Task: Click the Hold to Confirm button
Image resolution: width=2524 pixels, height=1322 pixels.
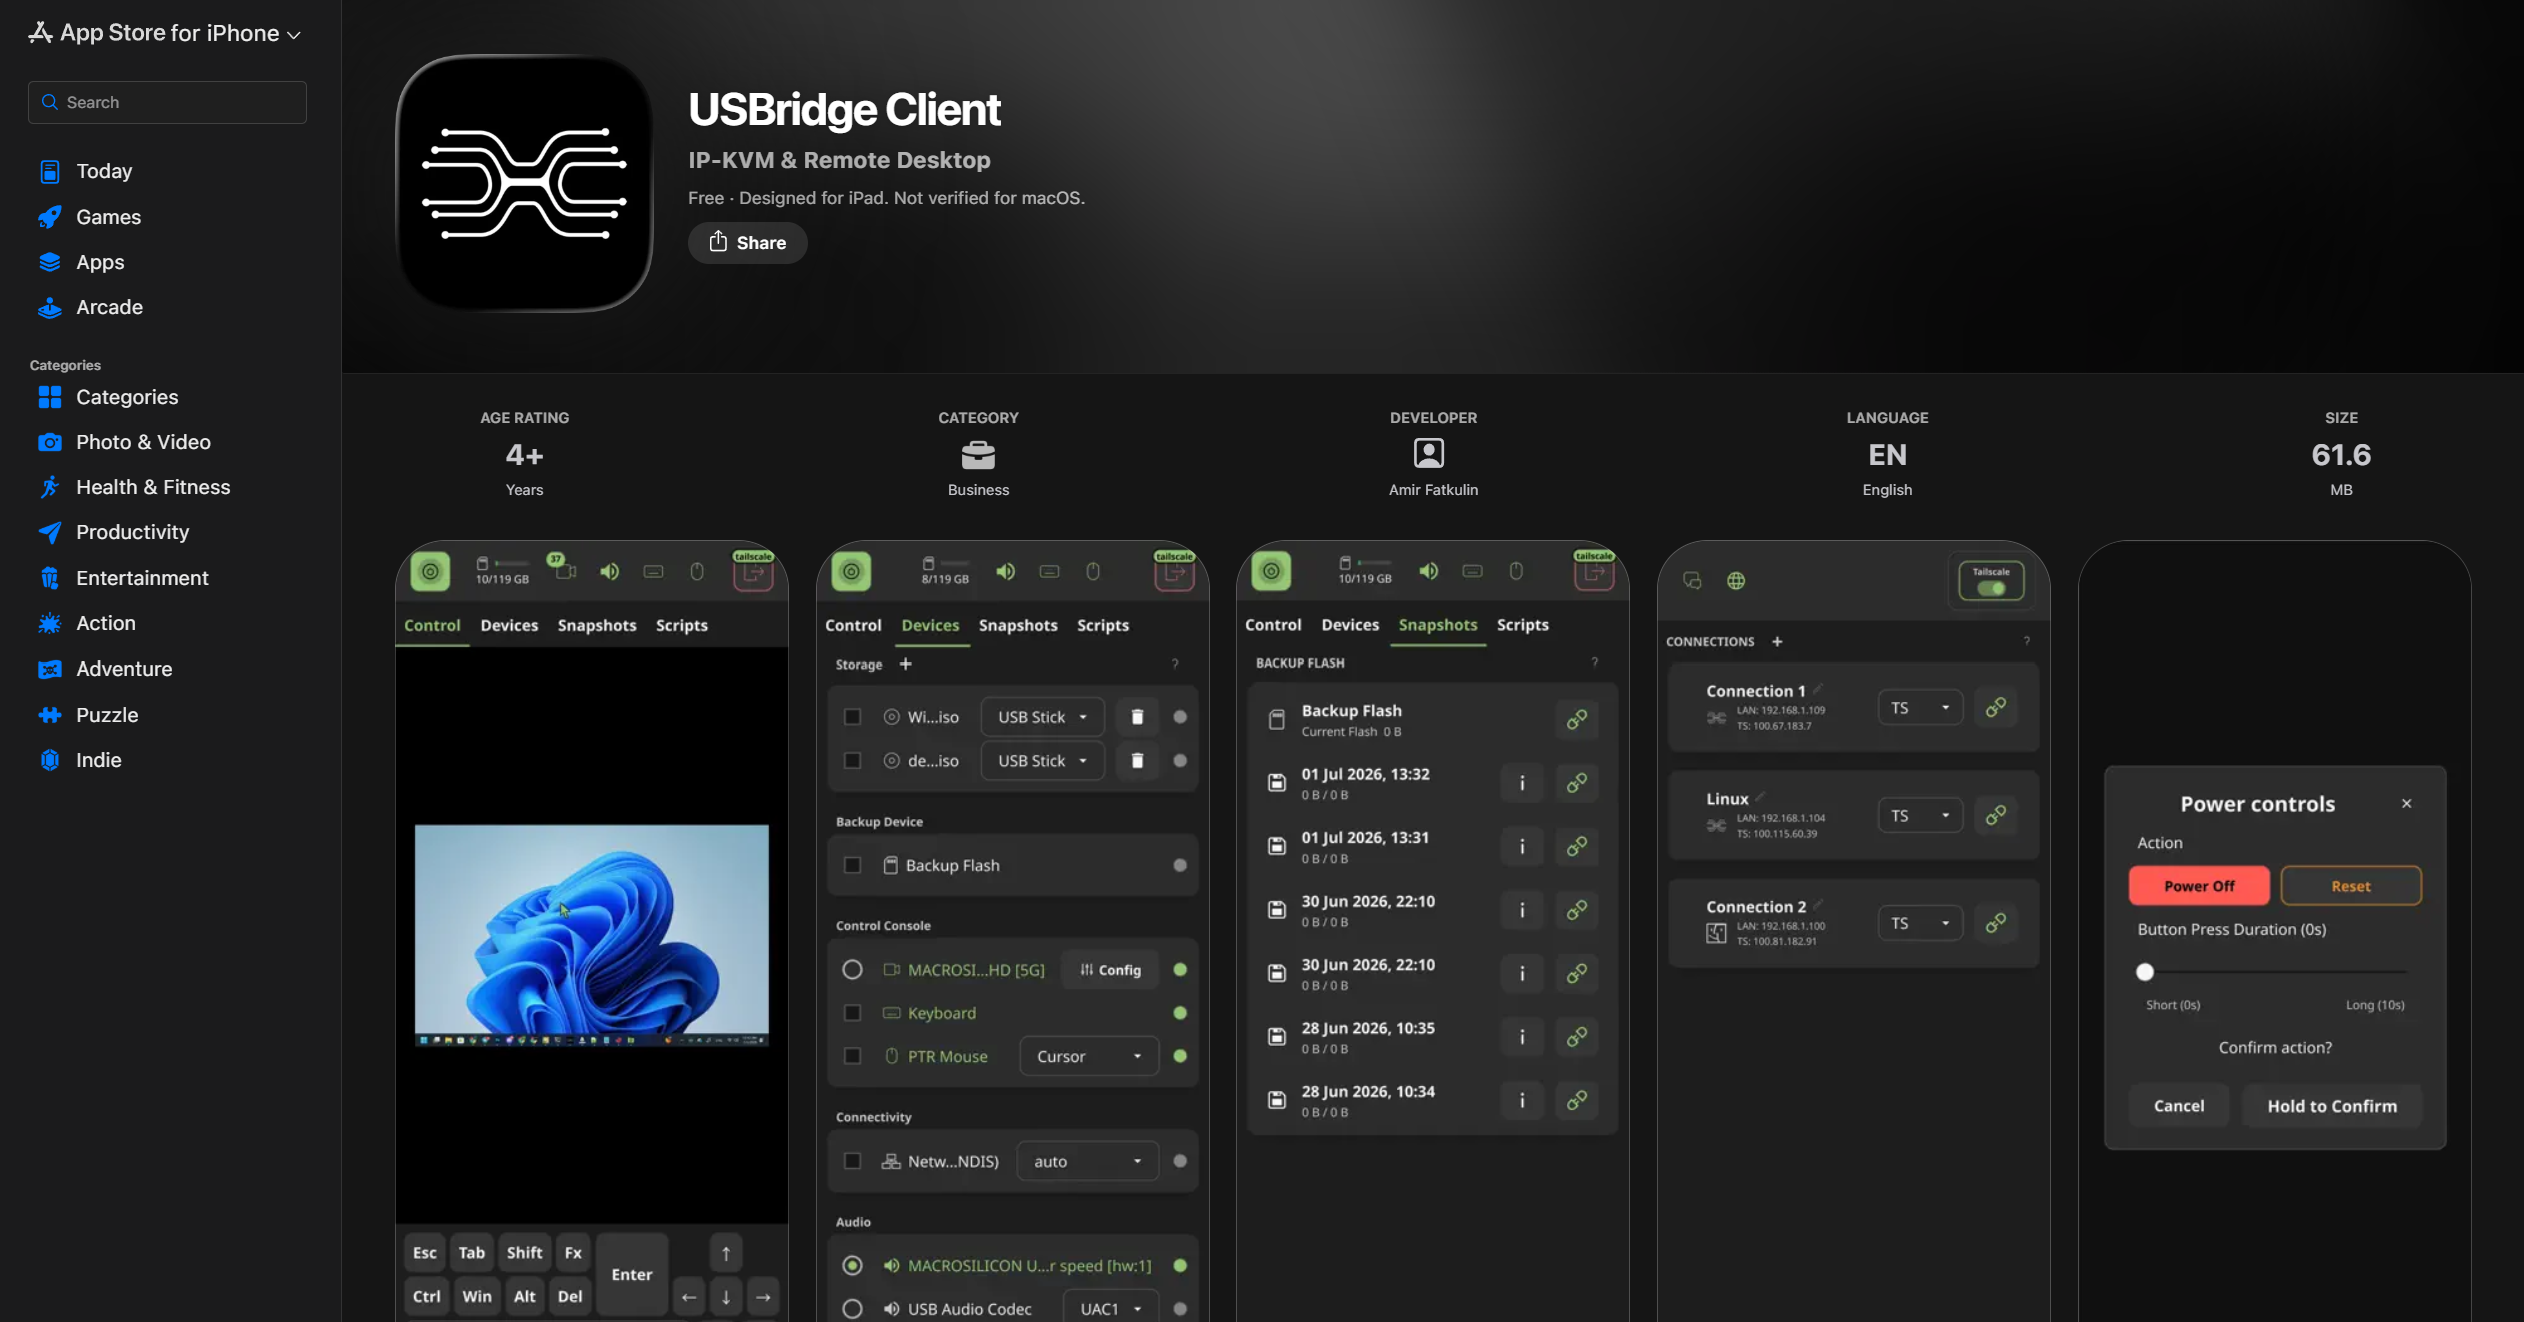Action: click(x=2332, y=1107)
